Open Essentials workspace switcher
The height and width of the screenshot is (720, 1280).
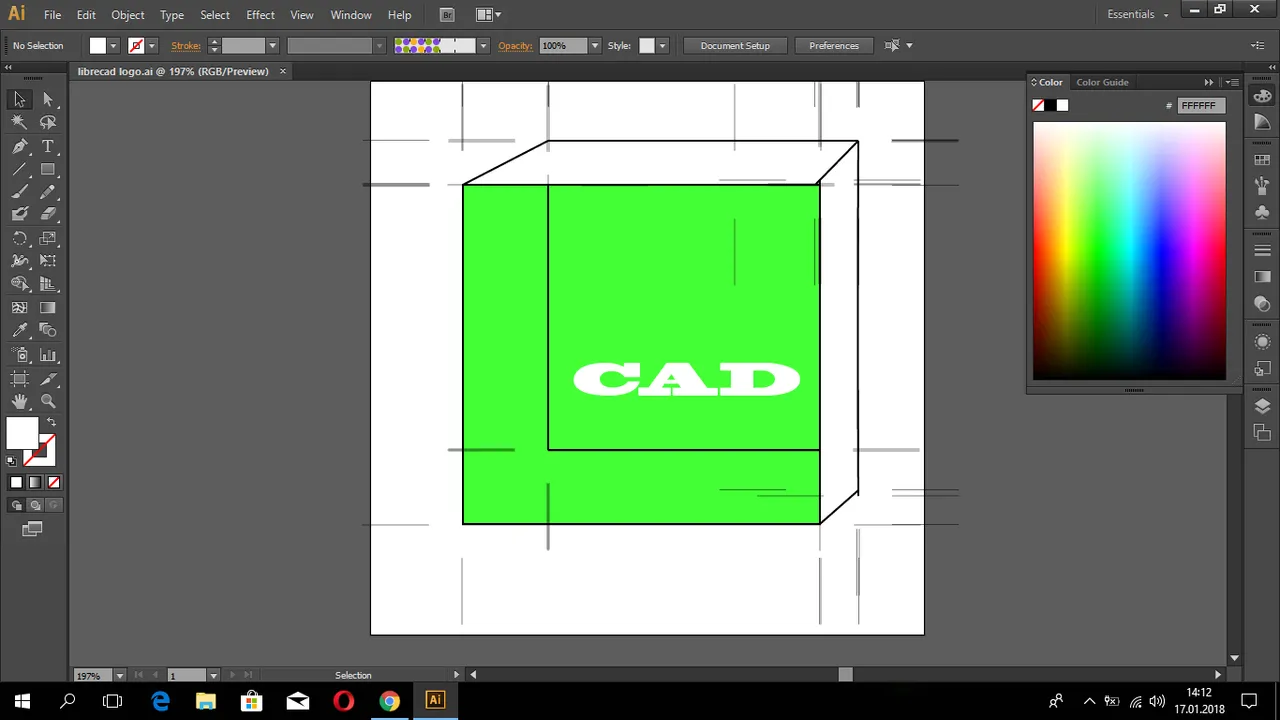(x=1137, y=15)
